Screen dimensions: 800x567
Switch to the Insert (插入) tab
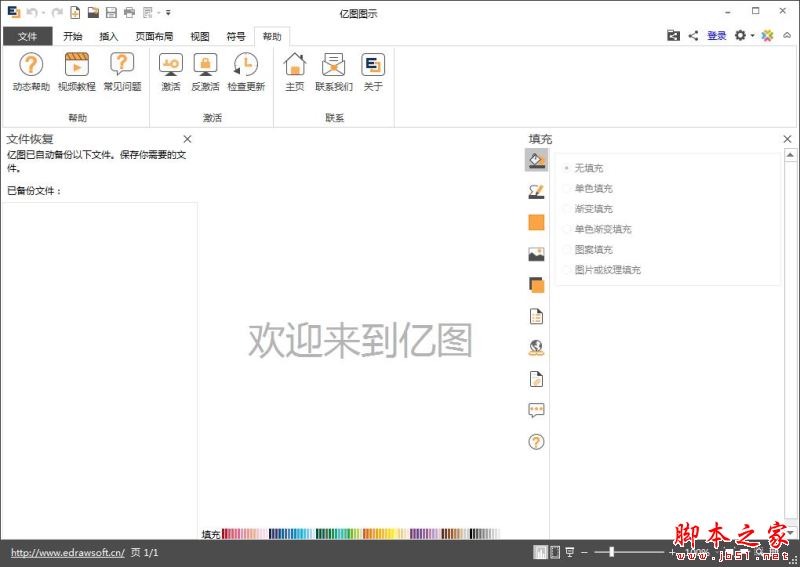point(109,36)
